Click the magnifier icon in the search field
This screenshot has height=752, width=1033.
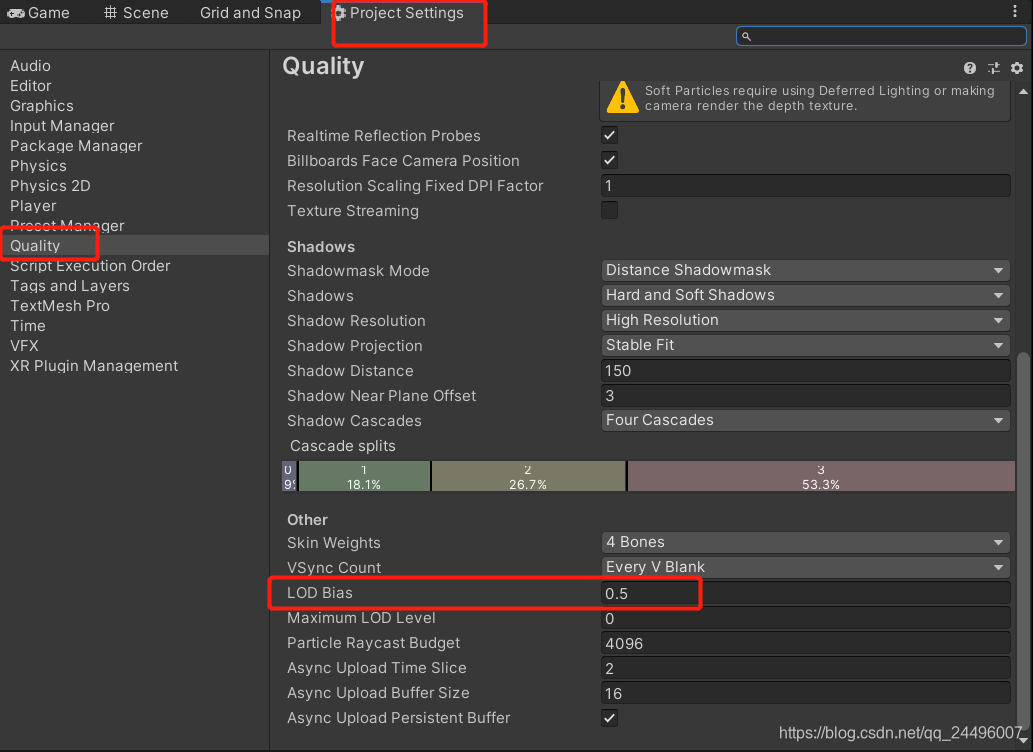[x=746, y=36]
